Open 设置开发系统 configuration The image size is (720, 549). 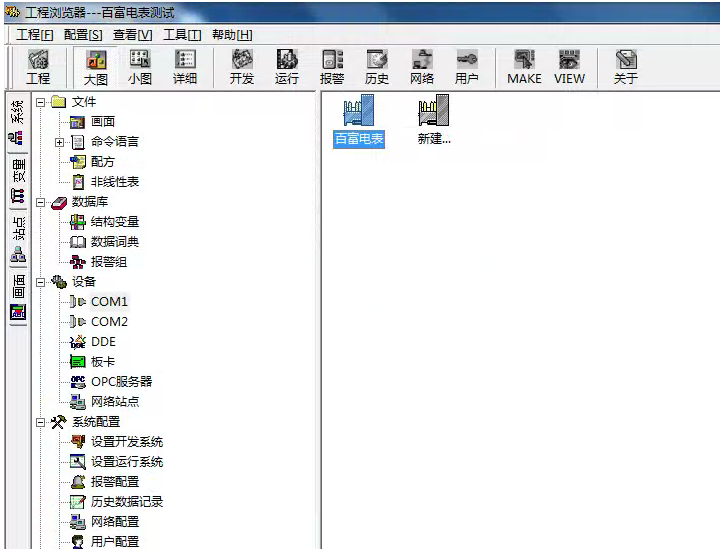pyautogui.click(x=127, y=442)
